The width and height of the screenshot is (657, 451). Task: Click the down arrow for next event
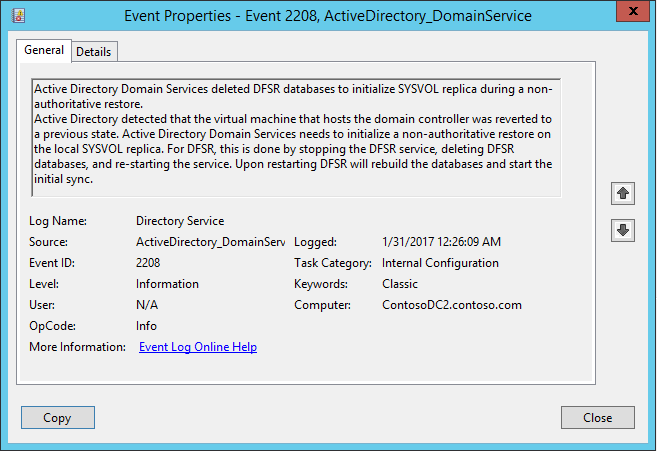point(623,230)
